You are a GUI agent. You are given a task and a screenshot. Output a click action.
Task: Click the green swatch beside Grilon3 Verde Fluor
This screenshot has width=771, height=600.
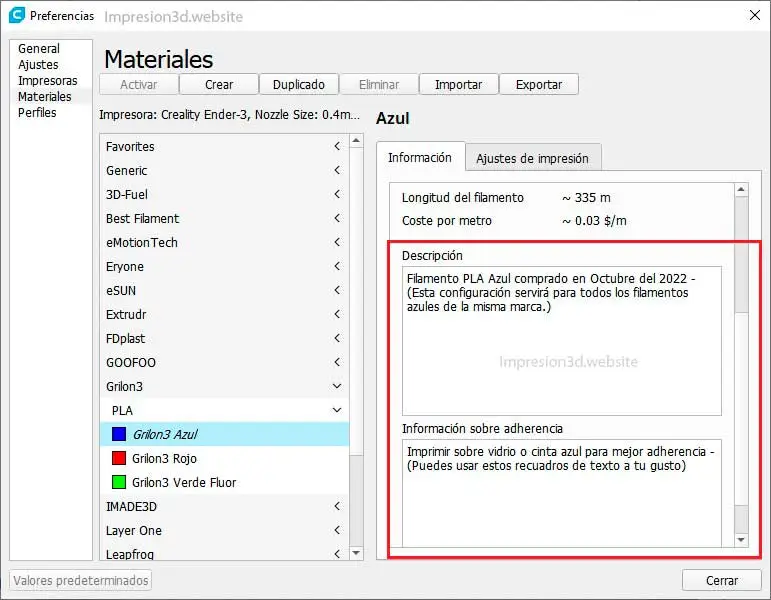click(x=119, y=482)
